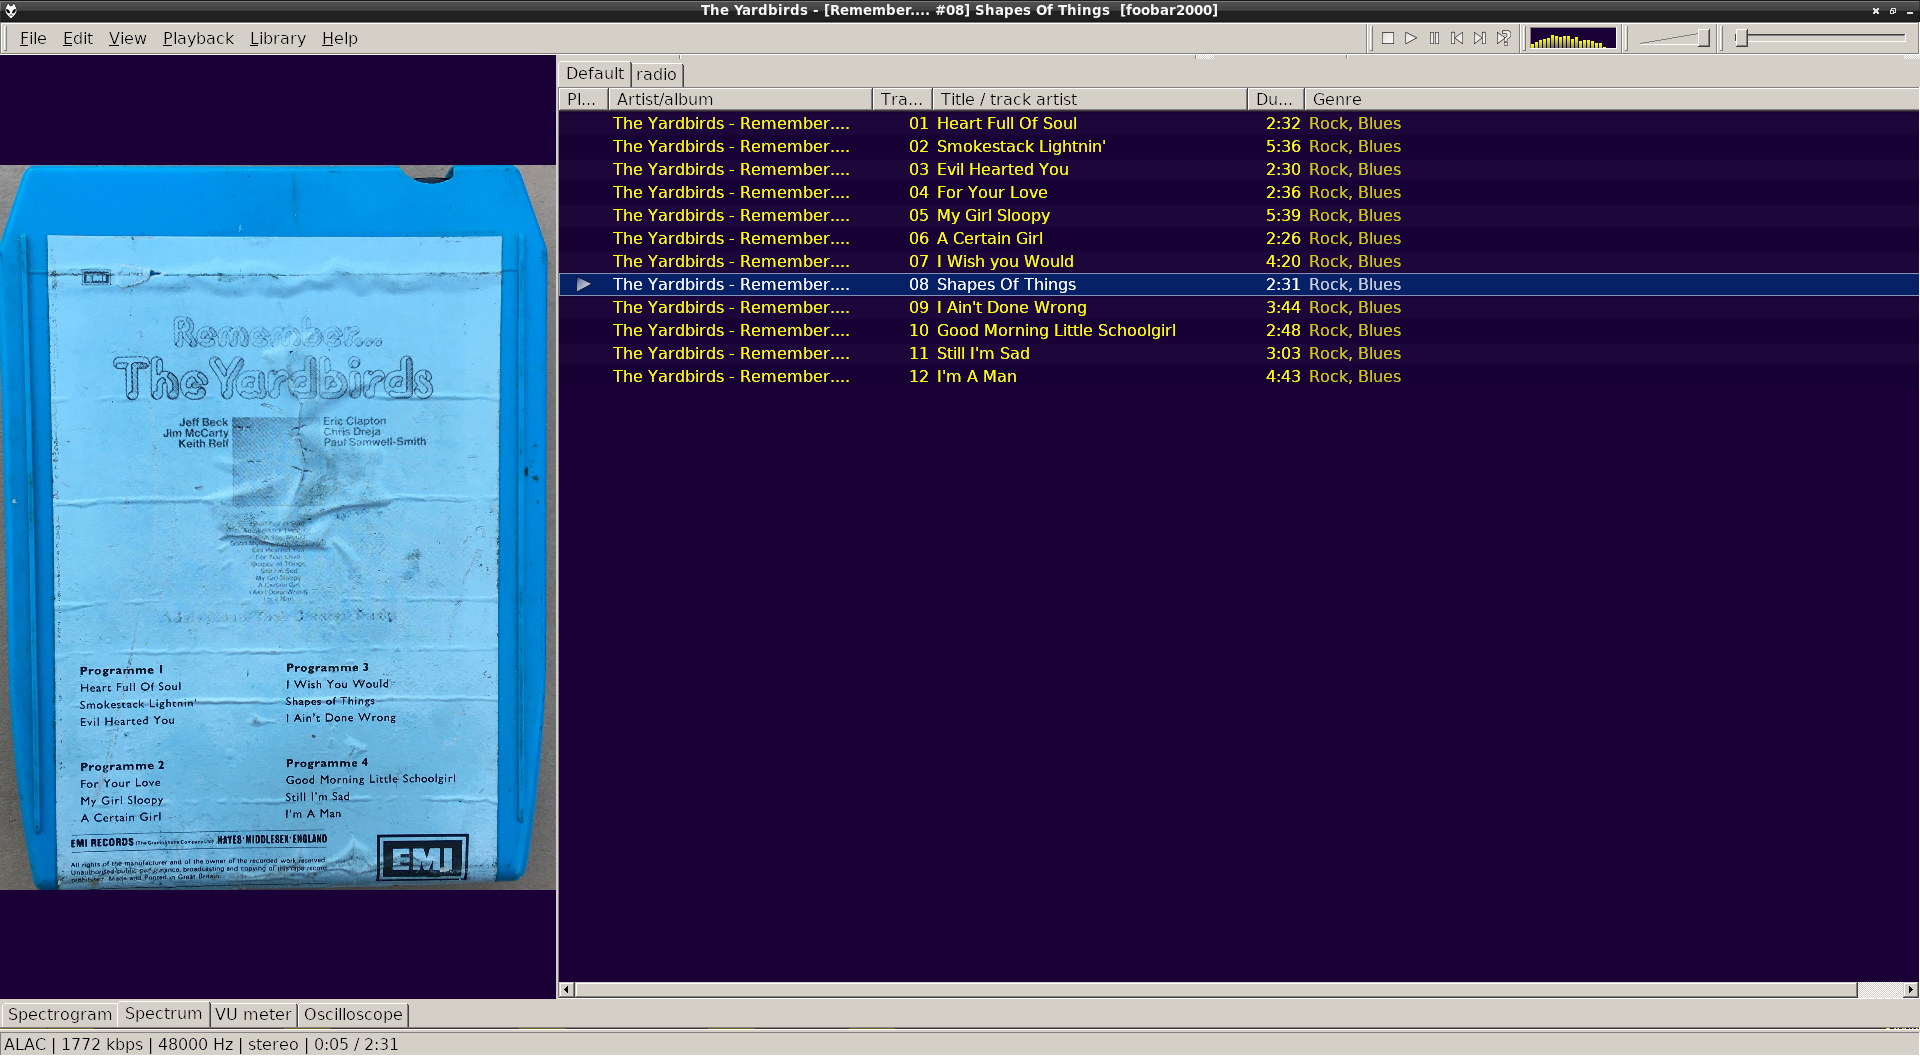The image size is (1920, 1056).
Task: Click the horizontal scrollbar right arrow
Action: point(1910,989)
